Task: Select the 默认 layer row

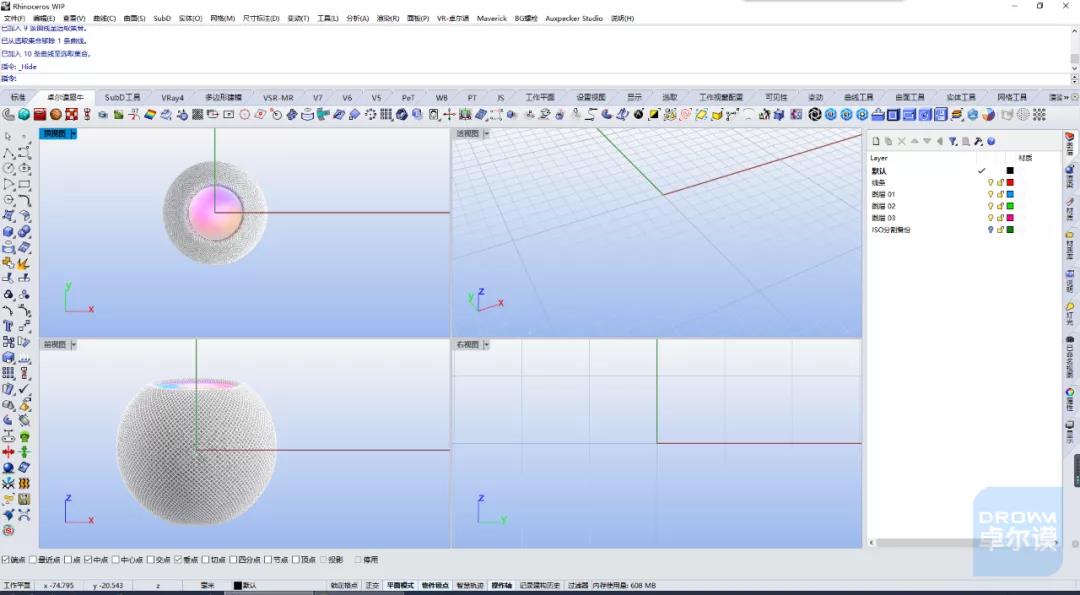Action: pos(964,171)
